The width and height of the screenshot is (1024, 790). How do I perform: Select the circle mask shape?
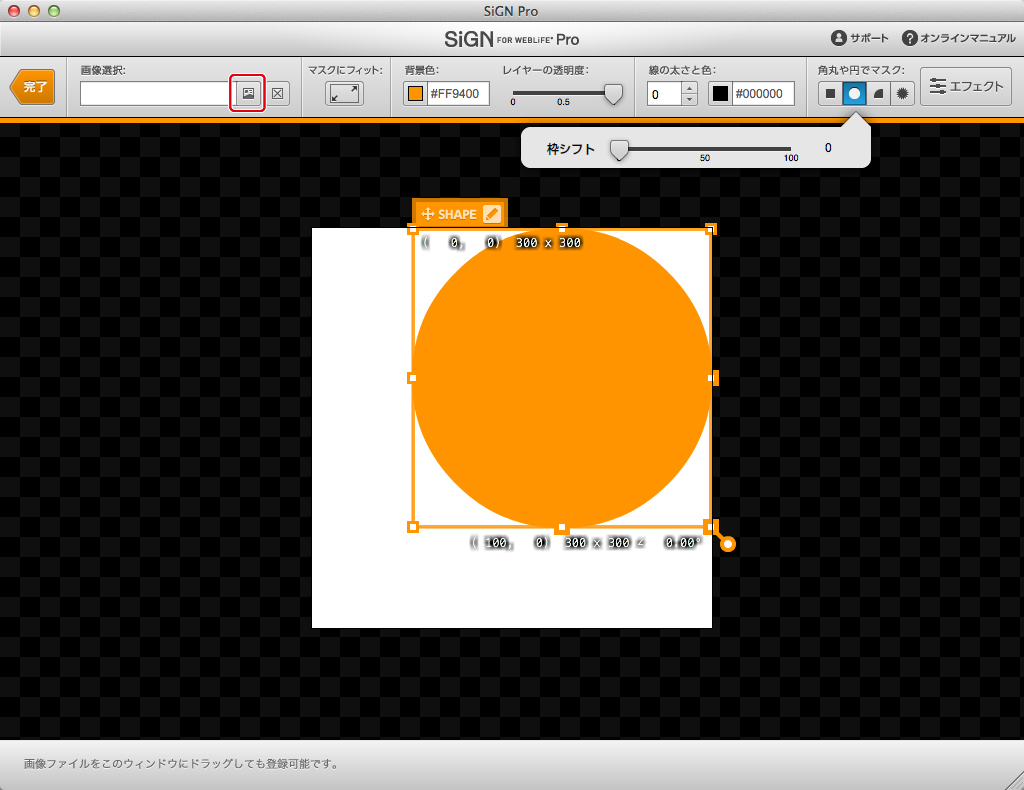854,93
